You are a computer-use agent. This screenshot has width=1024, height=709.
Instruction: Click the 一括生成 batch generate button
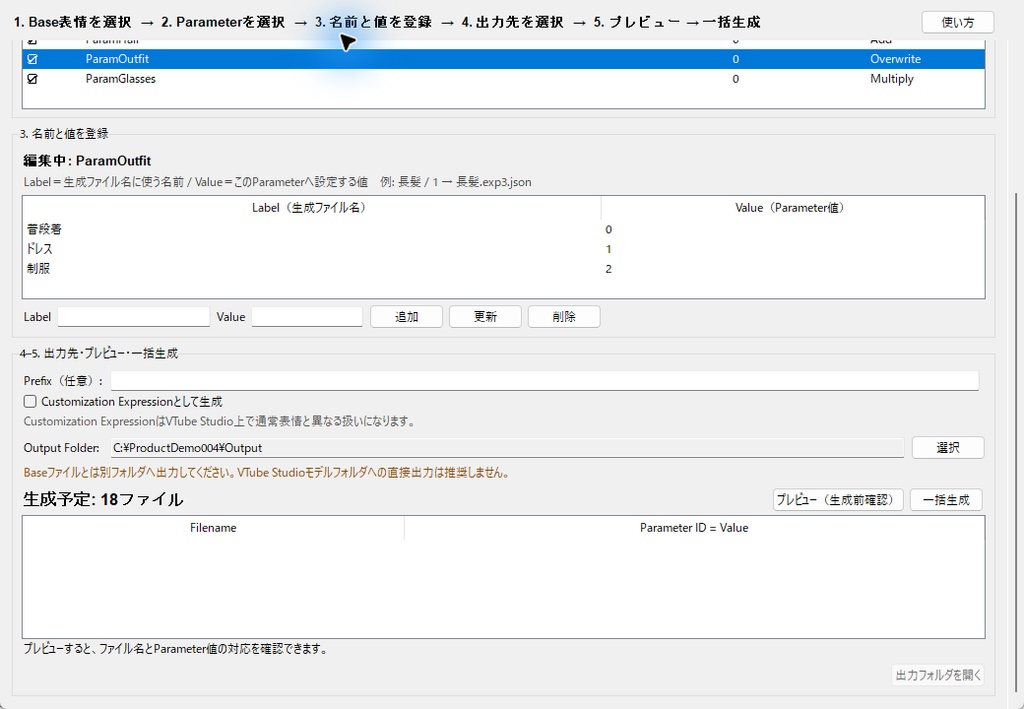click(x=946, y=500)
